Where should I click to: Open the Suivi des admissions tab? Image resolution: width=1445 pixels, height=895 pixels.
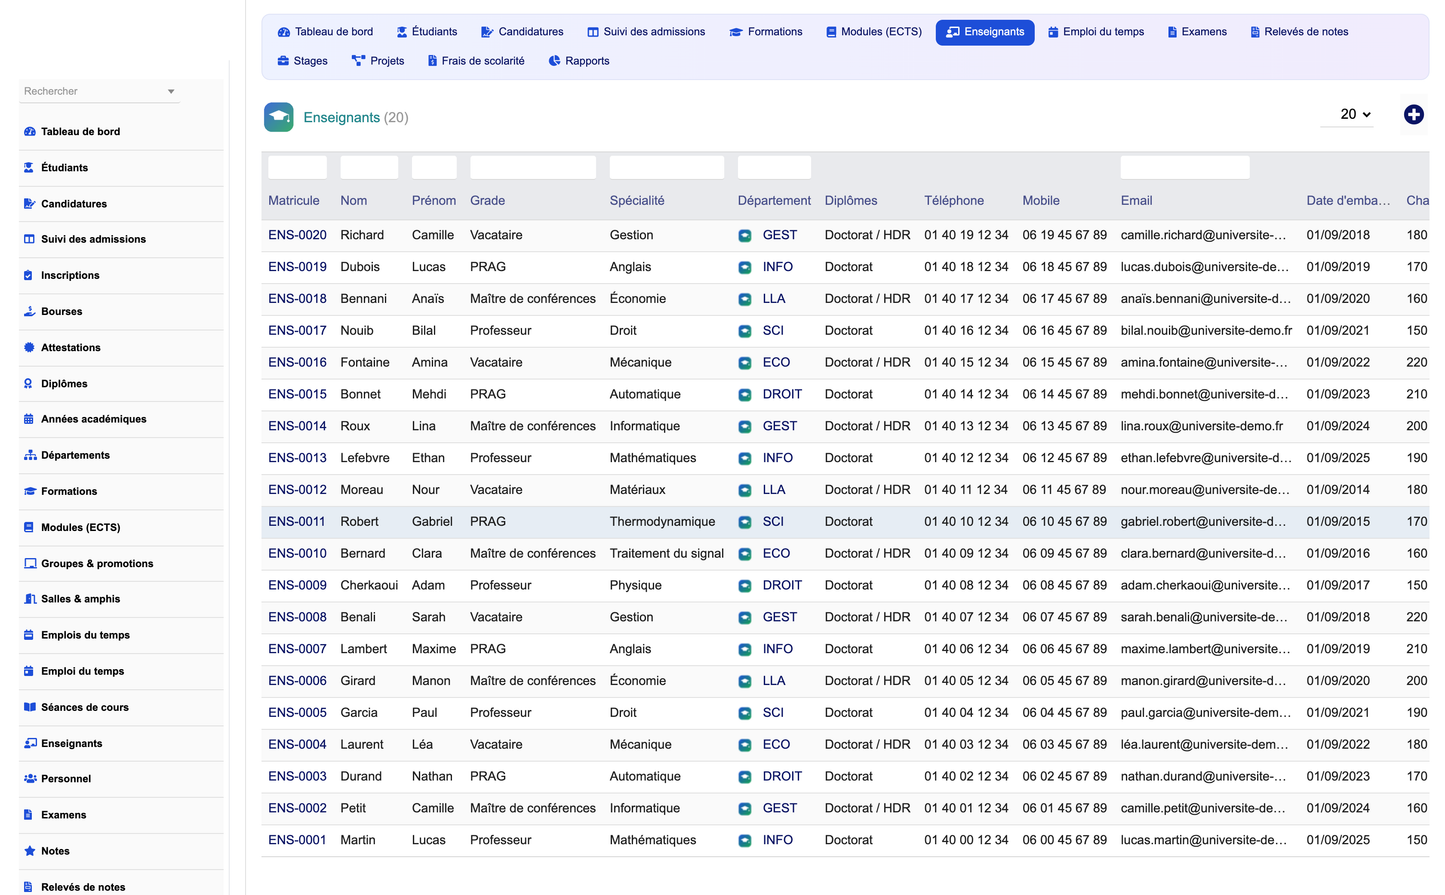(646, 32)
